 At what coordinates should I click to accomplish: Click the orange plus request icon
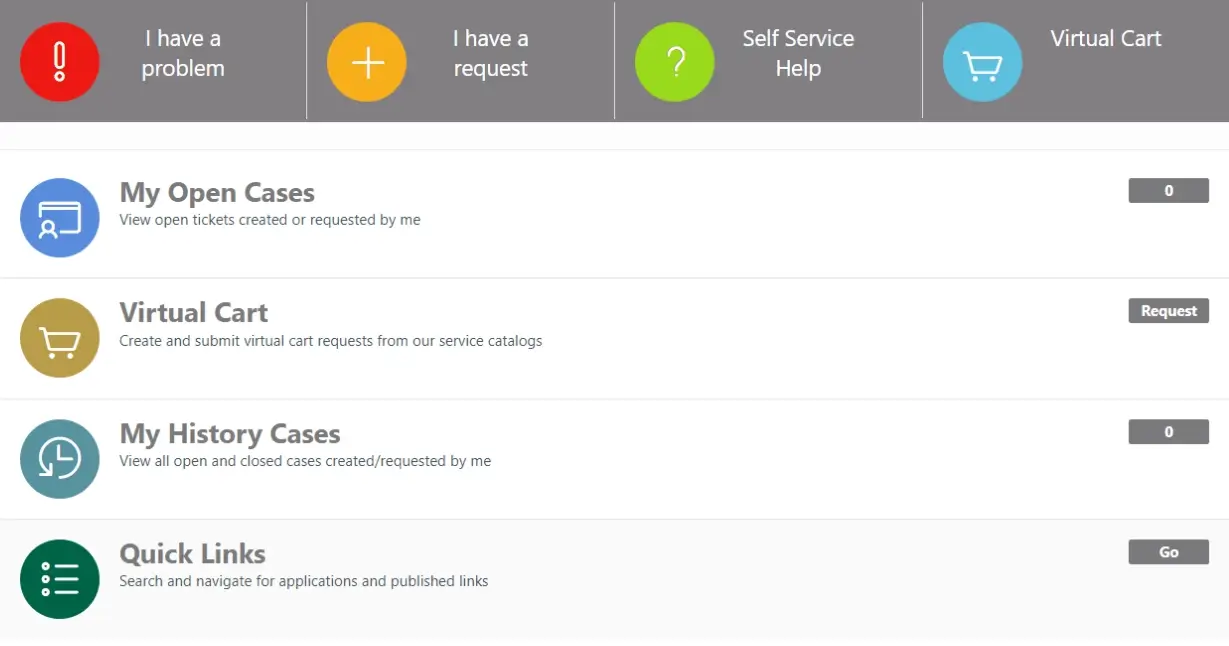pyautogui.click(x=367, y=62)
